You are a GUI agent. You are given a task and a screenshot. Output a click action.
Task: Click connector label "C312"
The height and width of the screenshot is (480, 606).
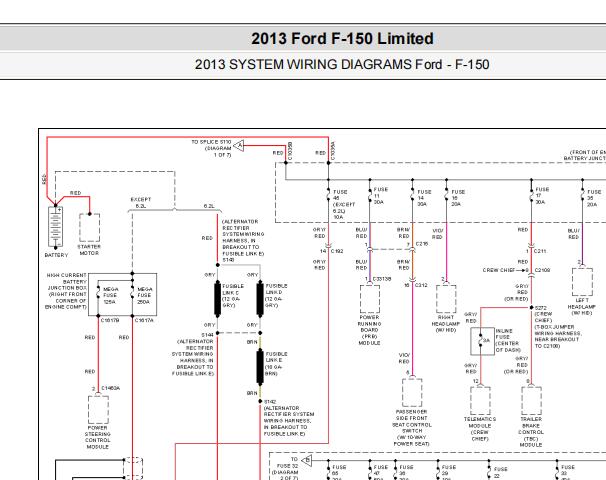click(x=421, y=285)
